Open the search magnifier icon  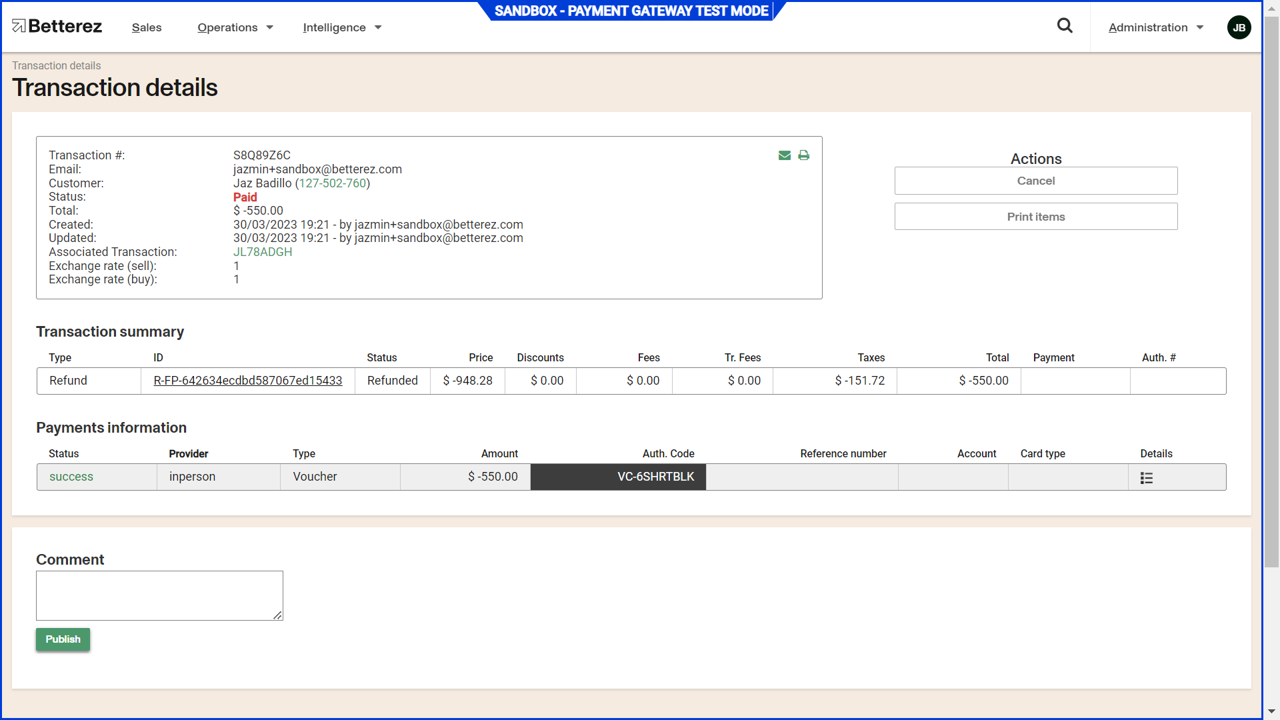click(x=1065, y=26)
